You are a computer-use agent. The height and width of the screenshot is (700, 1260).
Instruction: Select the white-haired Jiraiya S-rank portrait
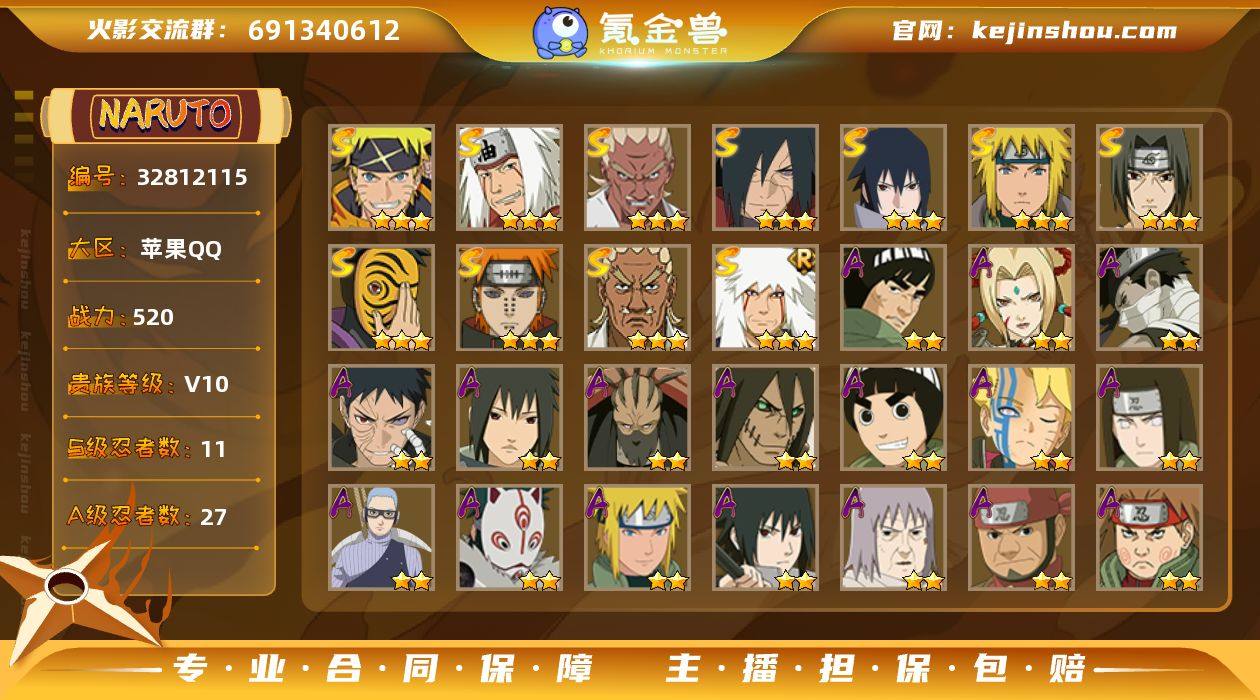509,178
